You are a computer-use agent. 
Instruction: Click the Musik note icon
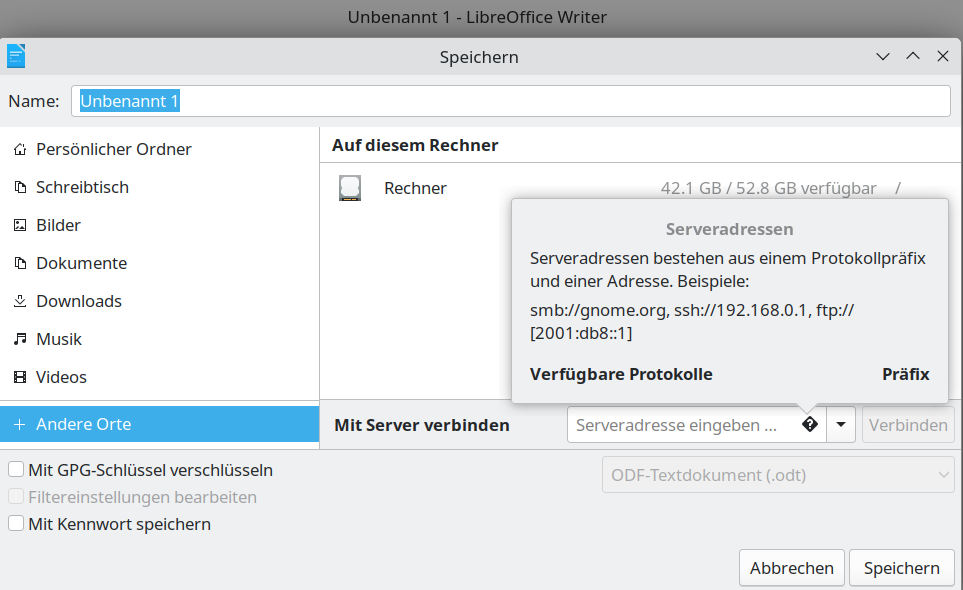(x=20, y=339)
